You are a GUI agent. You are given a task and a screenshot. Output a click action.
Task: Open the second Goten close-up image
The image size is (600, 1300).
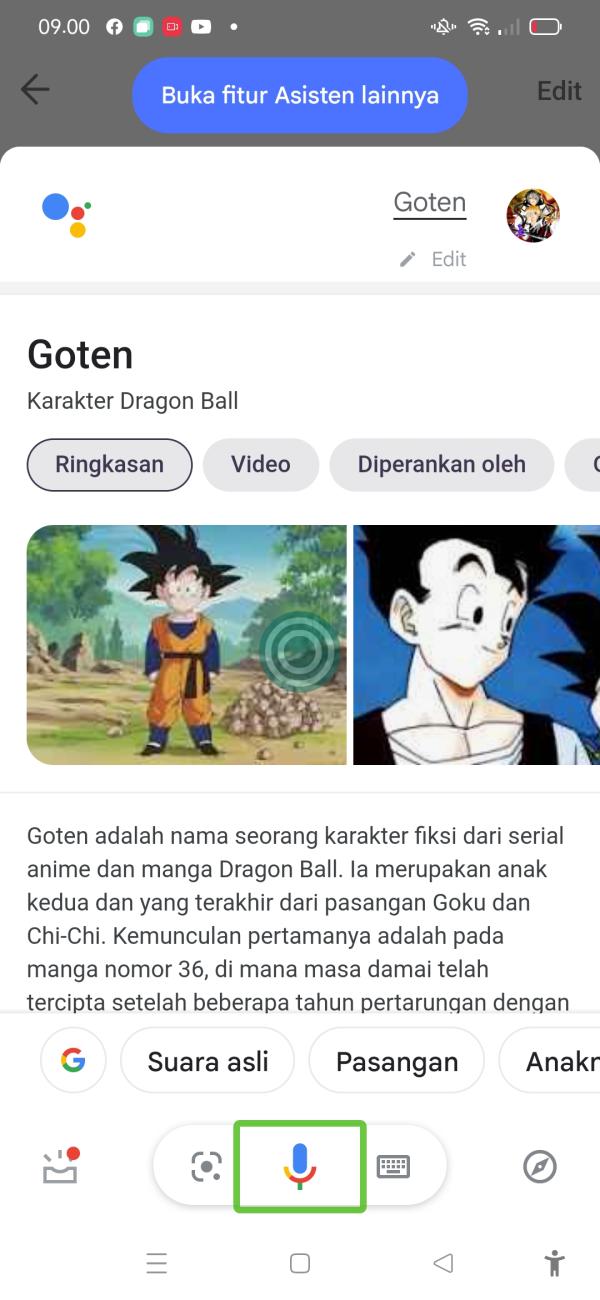click(476, 645)
